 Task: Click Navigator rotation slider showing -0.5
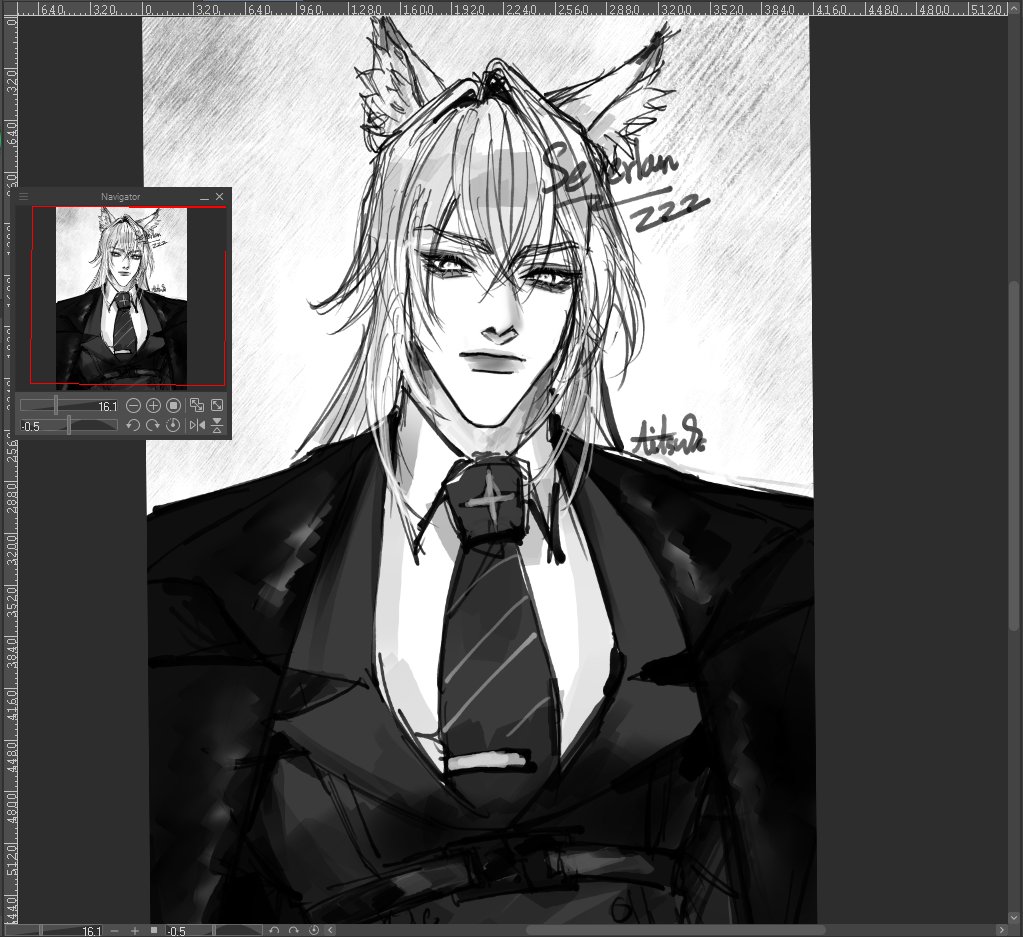coord(69,425)
